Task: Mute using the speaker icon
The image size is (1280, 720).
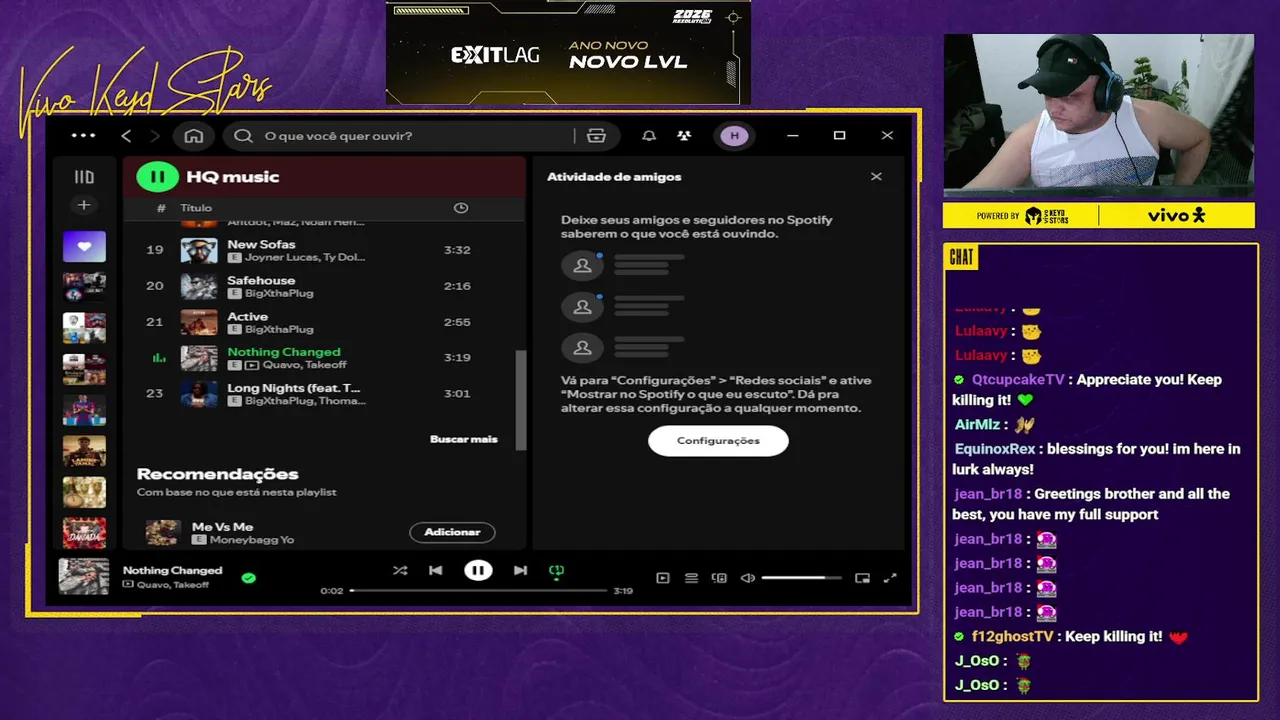Action: click(748, 578)
